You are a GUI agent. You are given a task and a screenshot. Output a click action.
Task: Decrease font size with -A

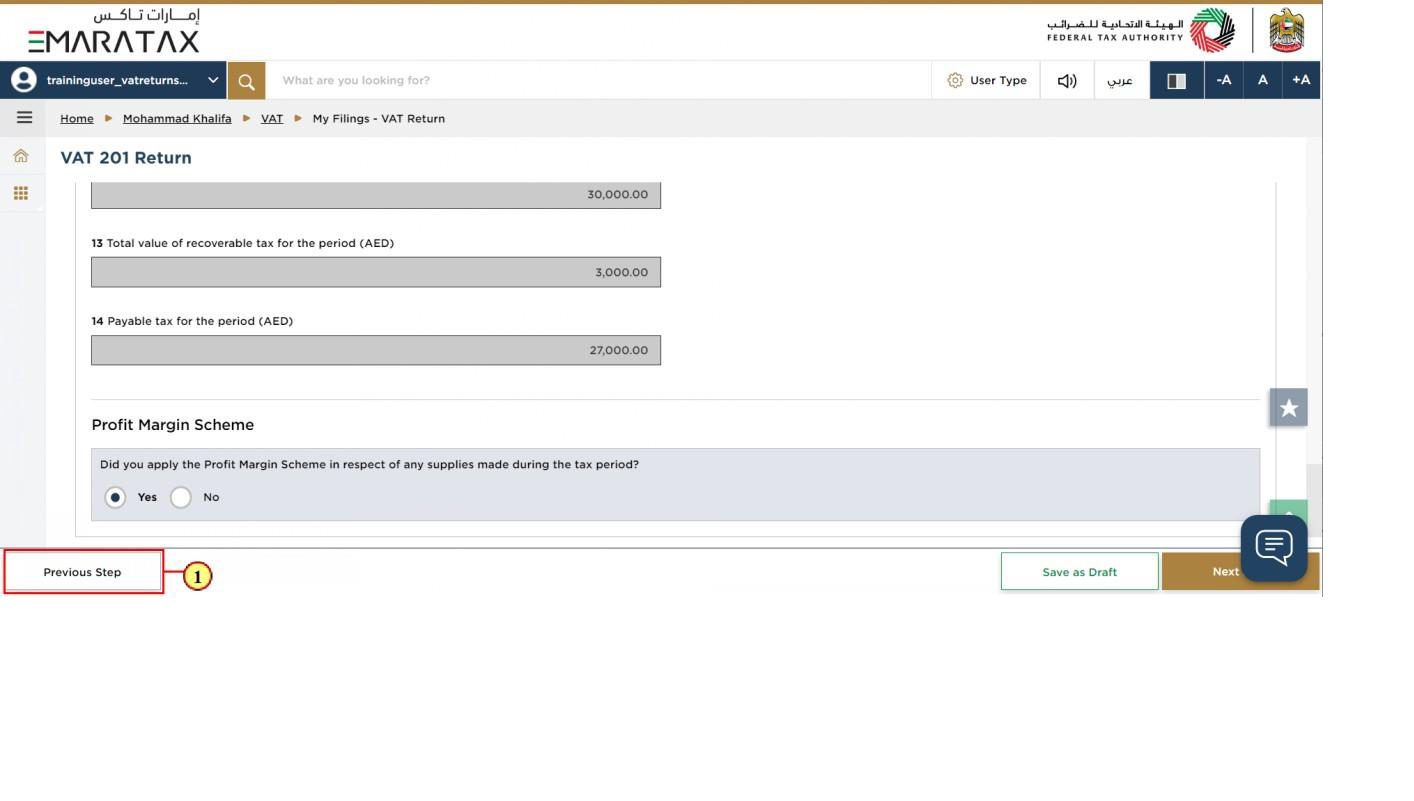pos(1224,80)
